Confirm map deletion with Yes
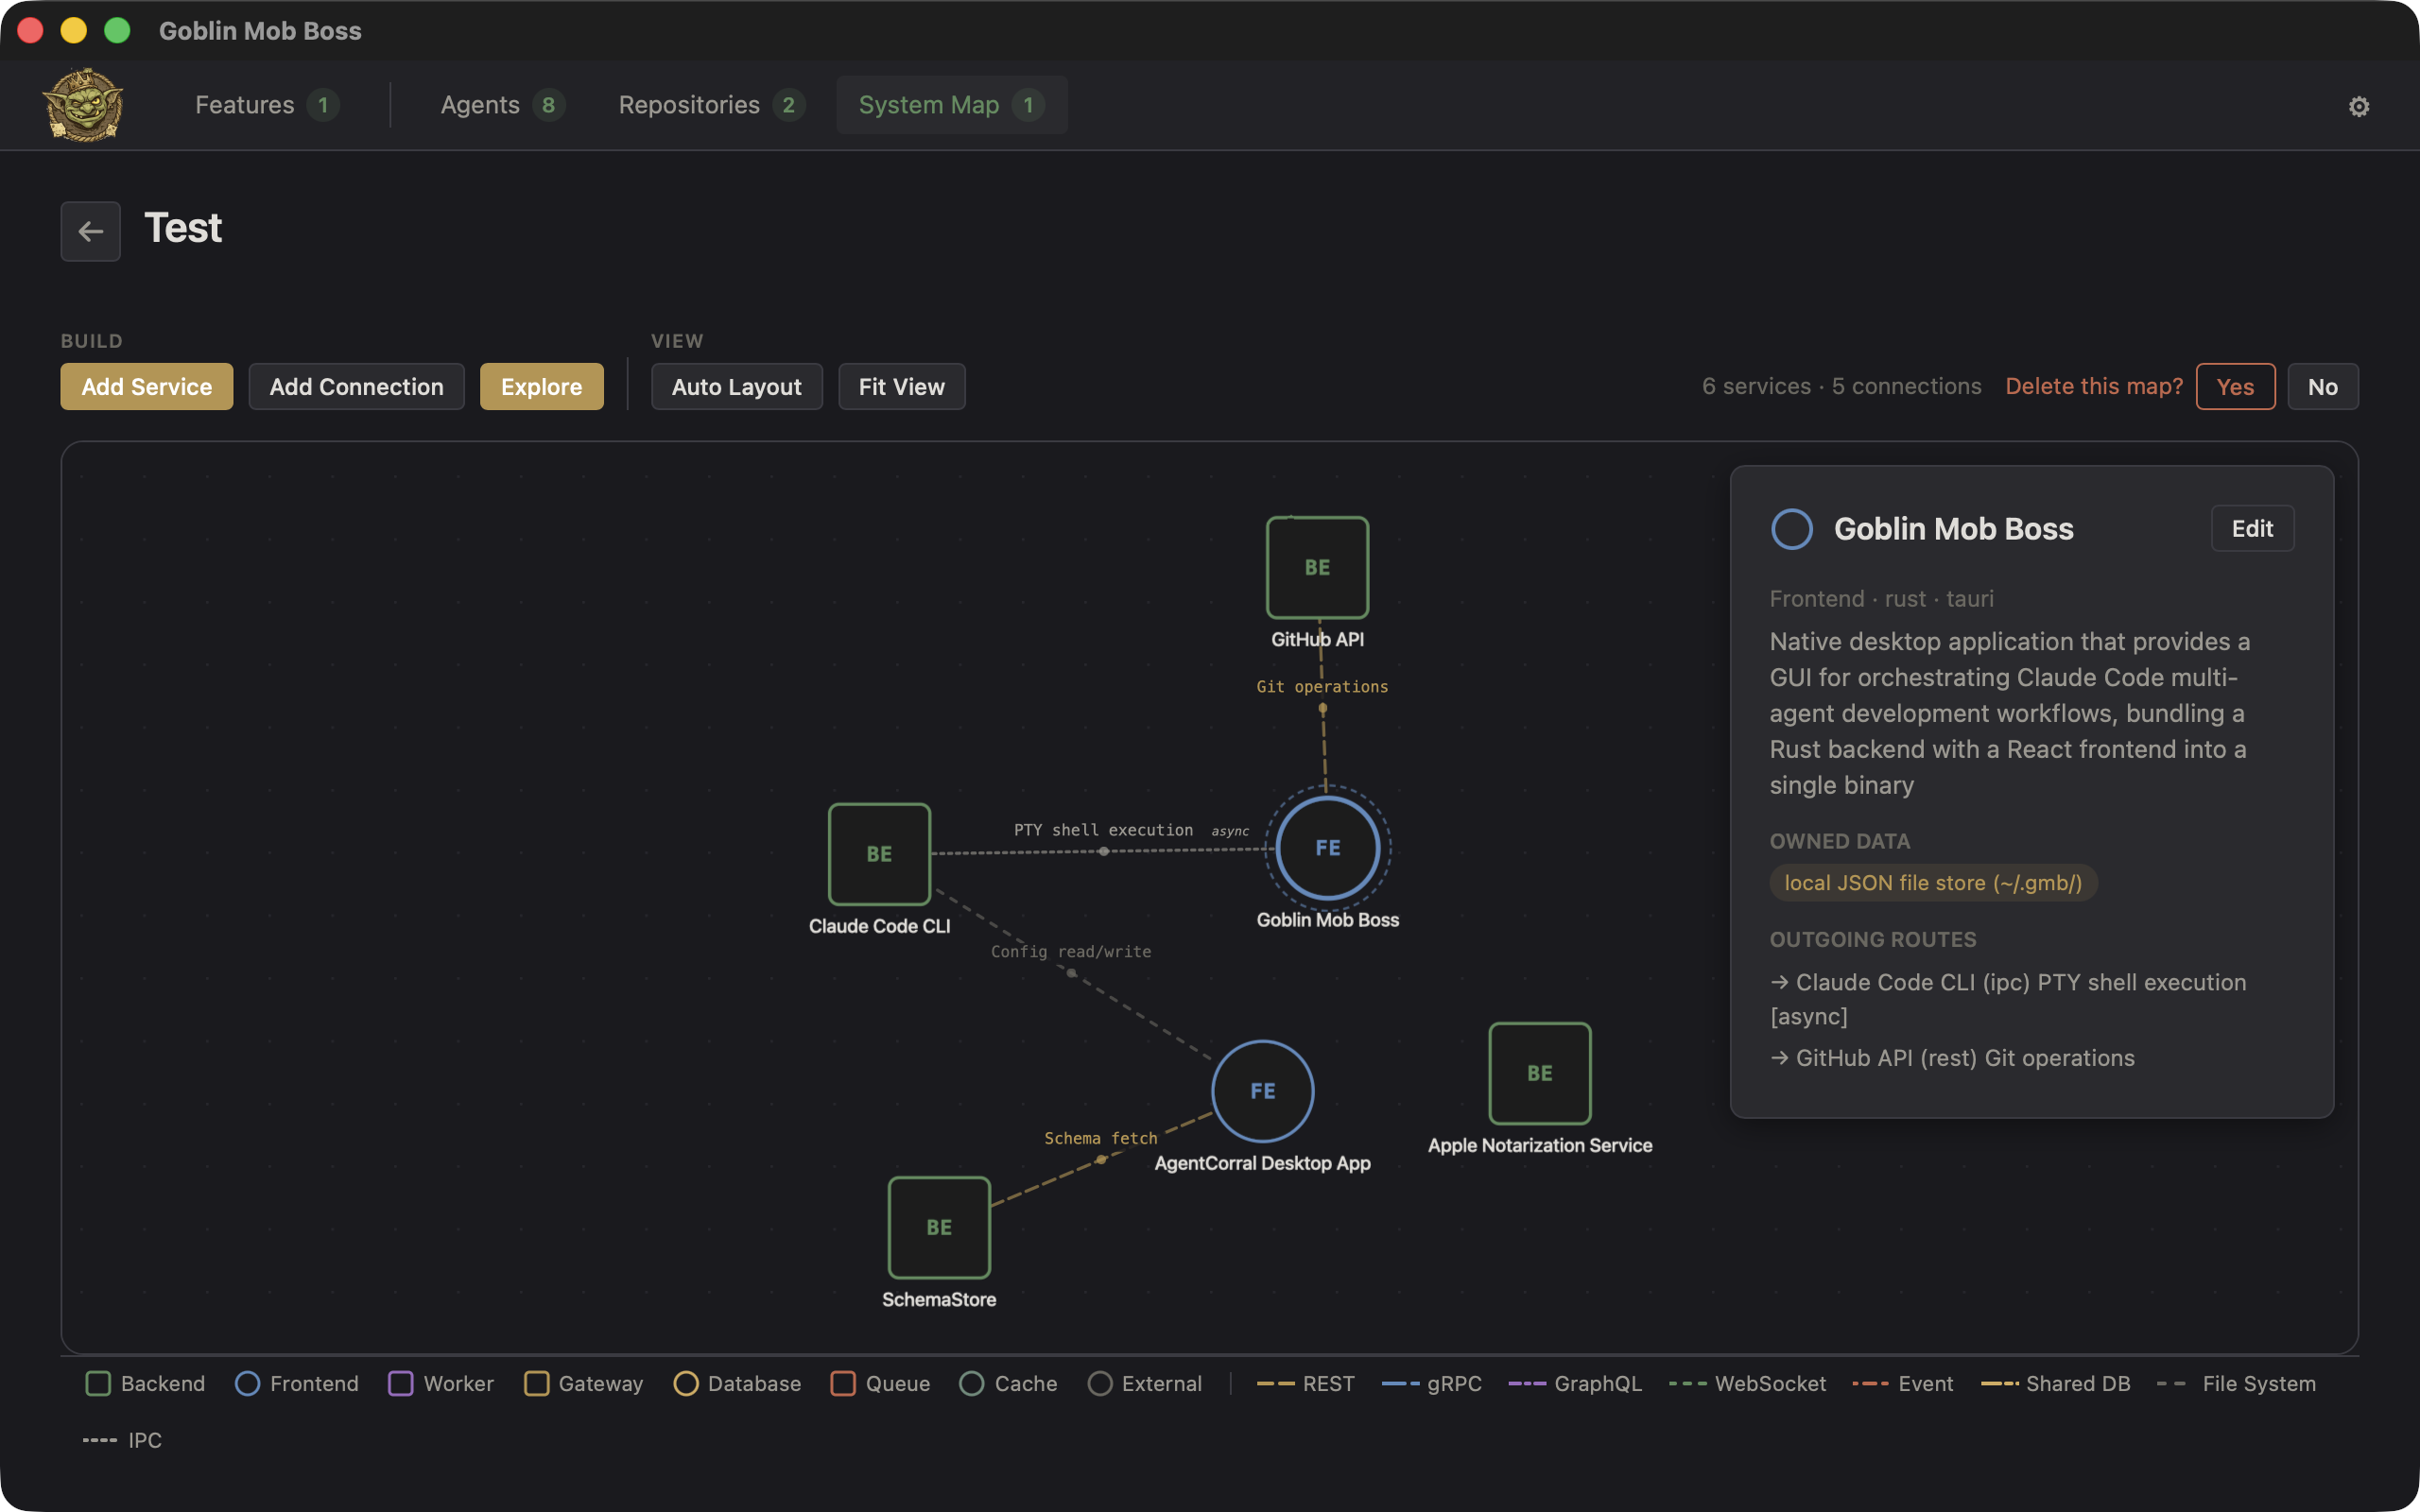This screenshot has width=2420, height=1512. click(2234, 387)
